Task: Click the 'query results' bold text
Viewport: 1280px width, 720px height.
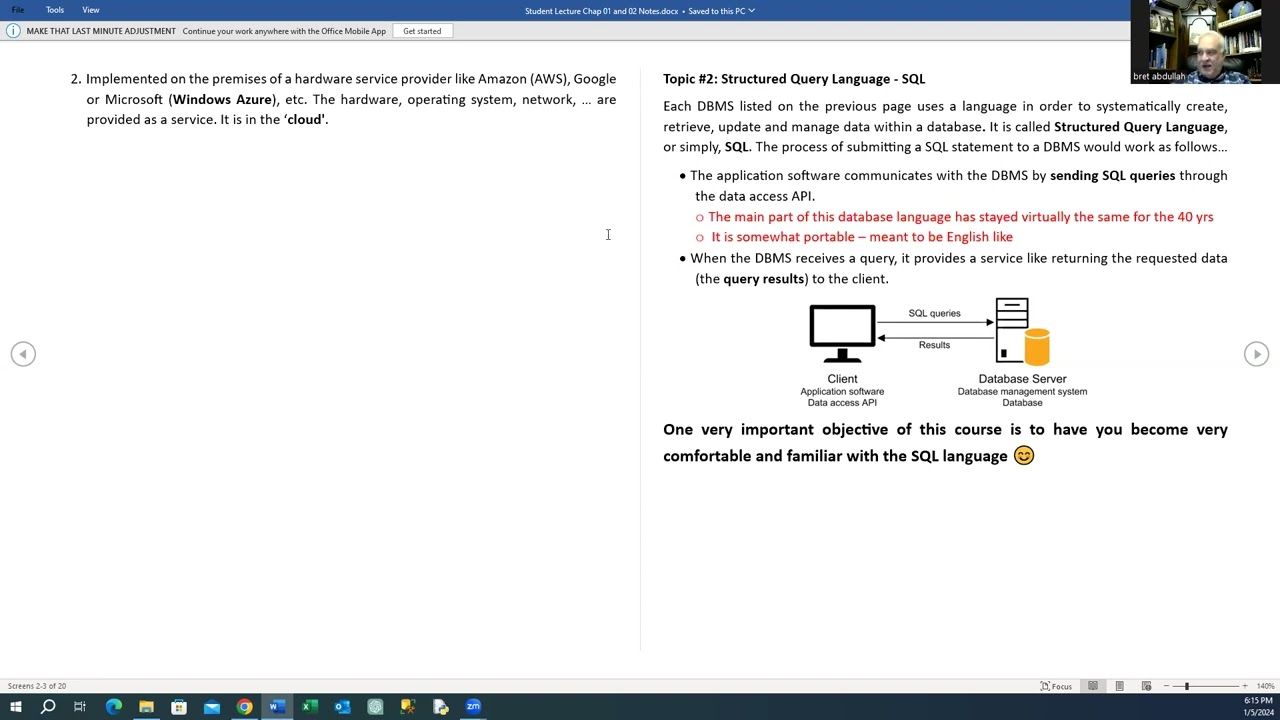Action: pyautogui.click(x=764, y=279)
